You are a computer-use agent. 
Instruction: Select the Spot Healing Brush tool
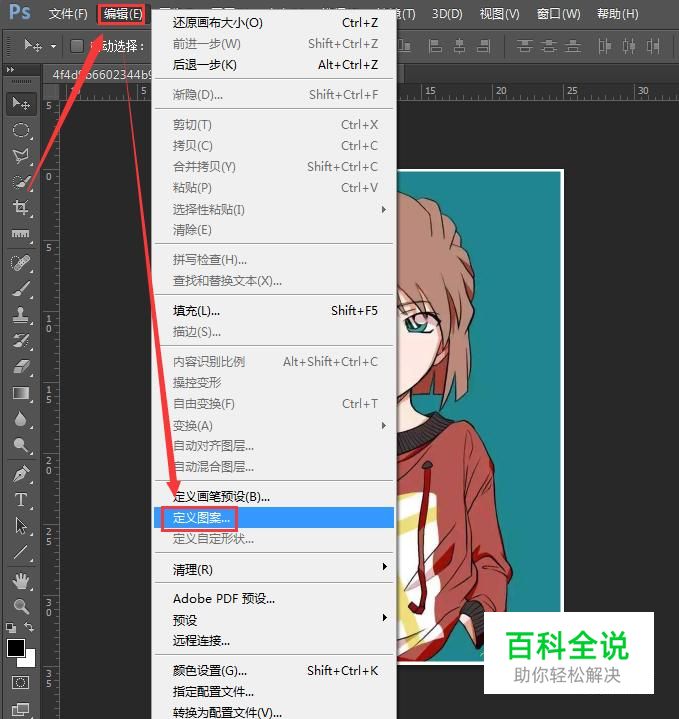(x=21, y=263)
